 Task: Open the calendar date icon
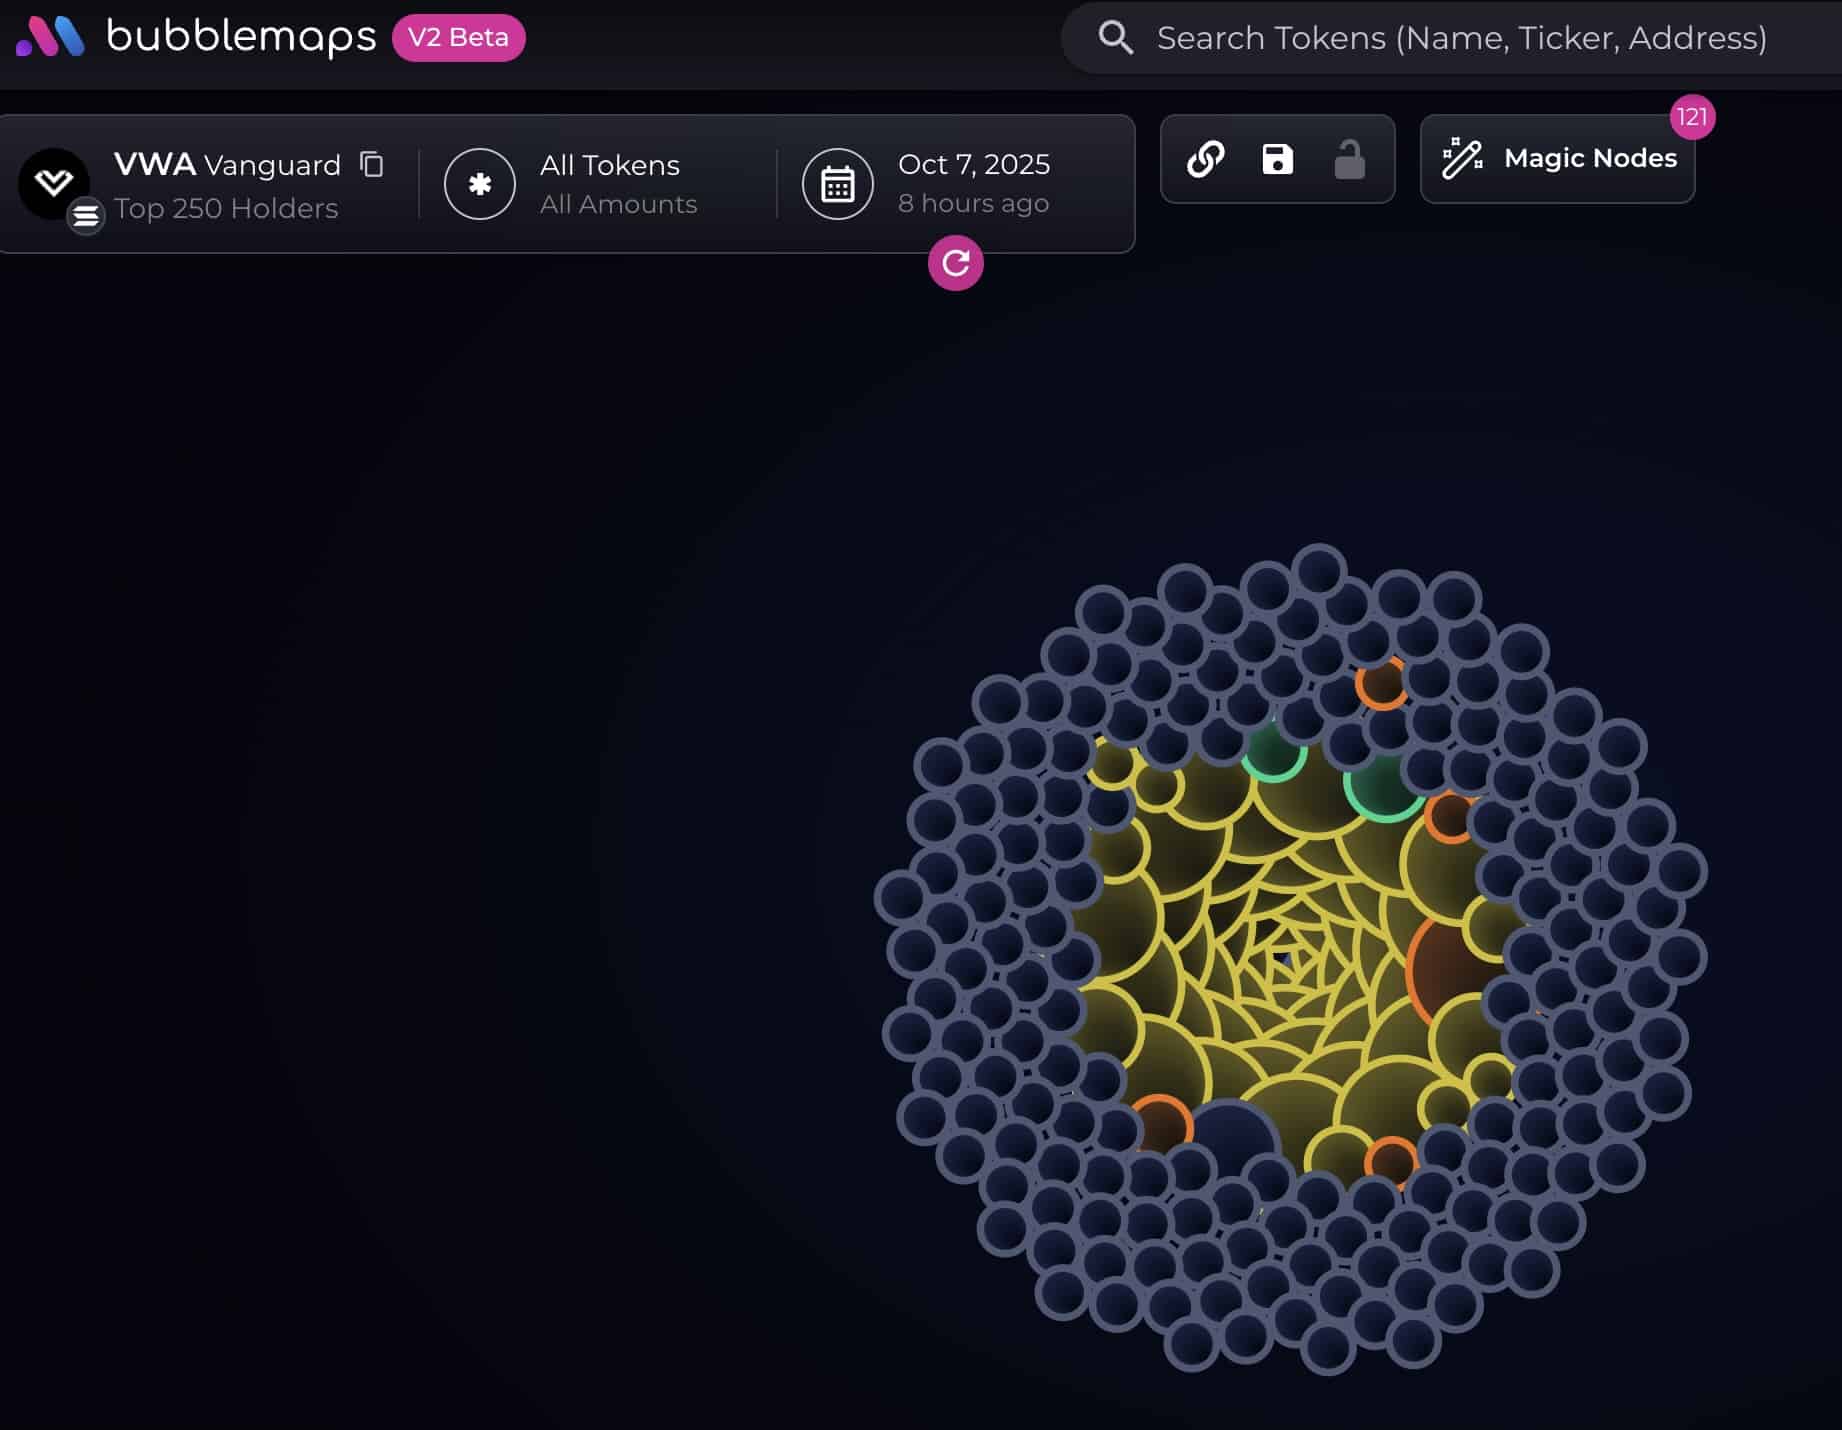837,184
